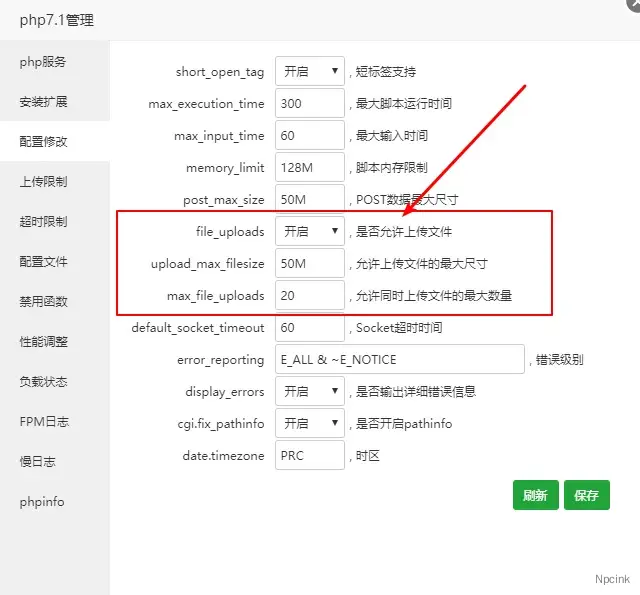Focus the memory_limit input field
Viewport: 640px width, 595px height.
[309, 168]
